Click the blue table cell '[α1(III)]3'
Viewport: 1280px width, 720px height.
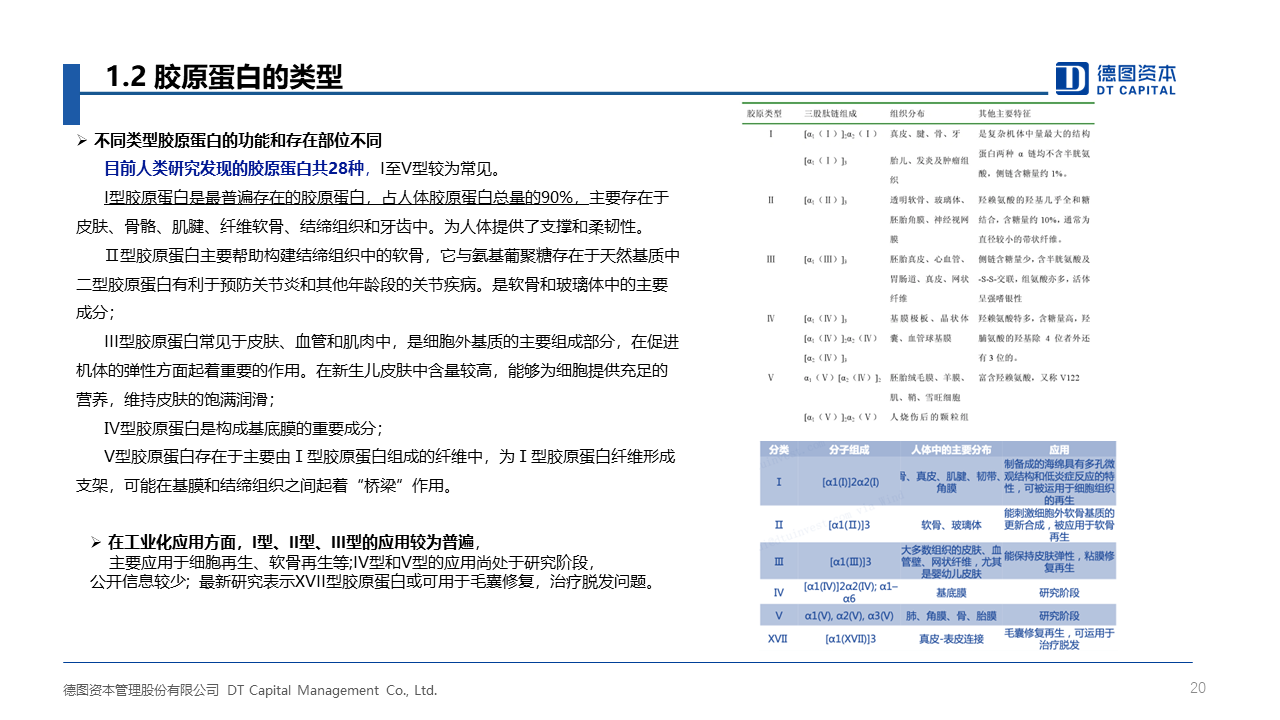click(x=851, y=562)
